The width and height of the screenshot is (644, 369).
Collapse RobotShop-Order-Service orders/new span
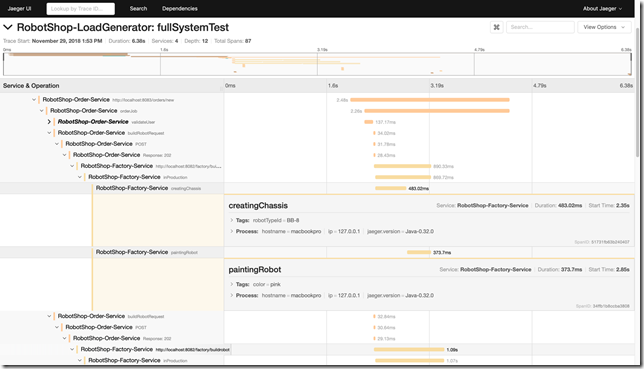tap(34, 99)
